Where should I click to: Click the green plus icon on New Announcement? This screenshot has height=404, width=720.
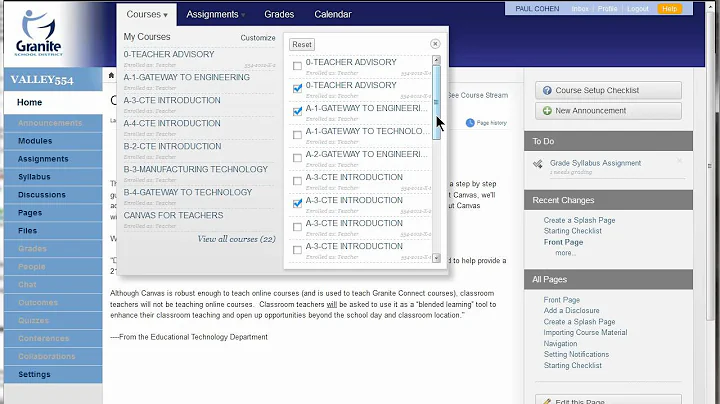pyautogui.click(x=547, y=111)
